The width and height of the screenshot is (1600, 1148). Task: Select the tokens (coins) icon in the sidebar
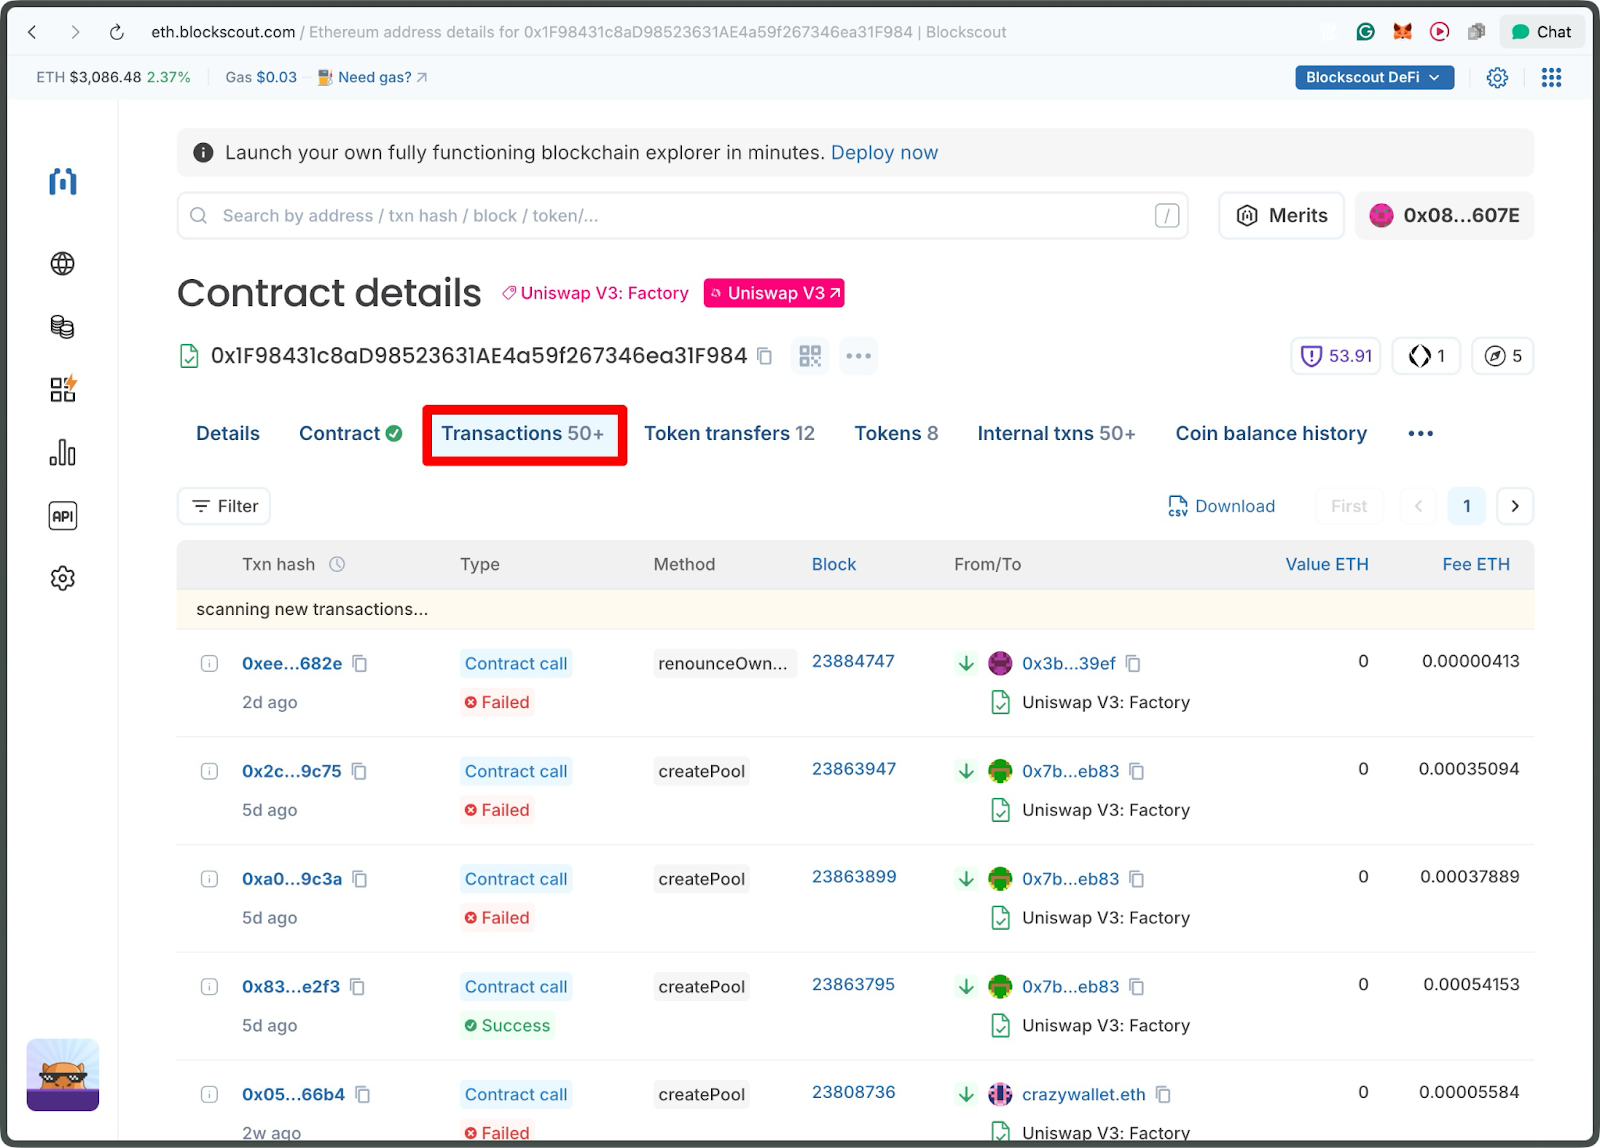coord(62,327)
